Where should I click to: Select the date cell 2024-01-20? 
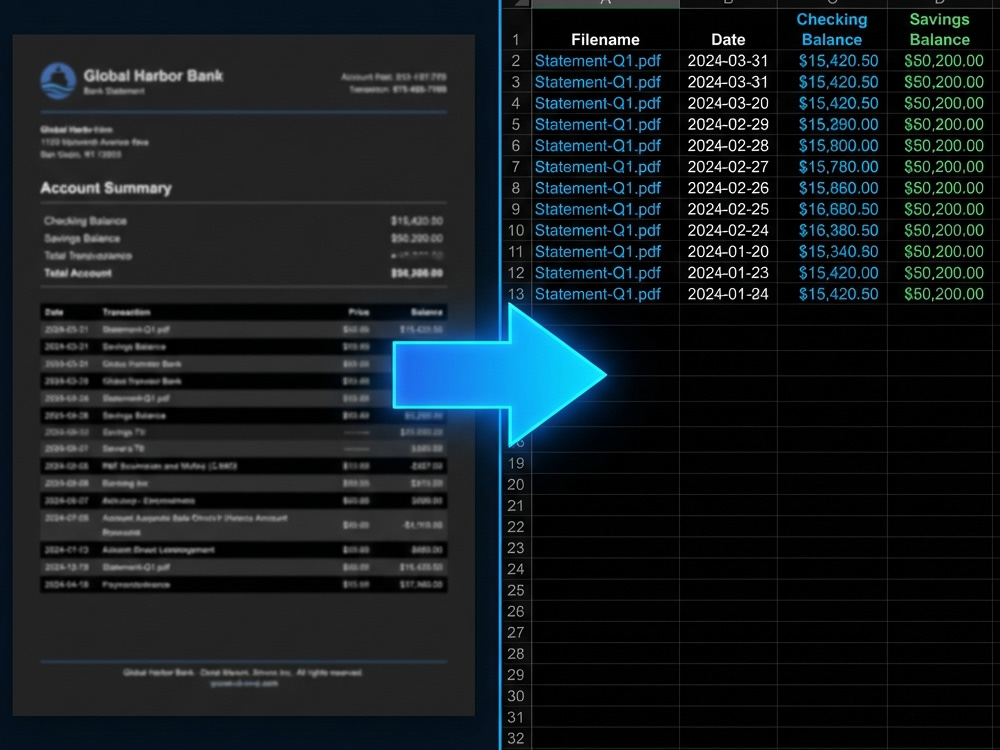pyautogui.click(x=728, y=251)
